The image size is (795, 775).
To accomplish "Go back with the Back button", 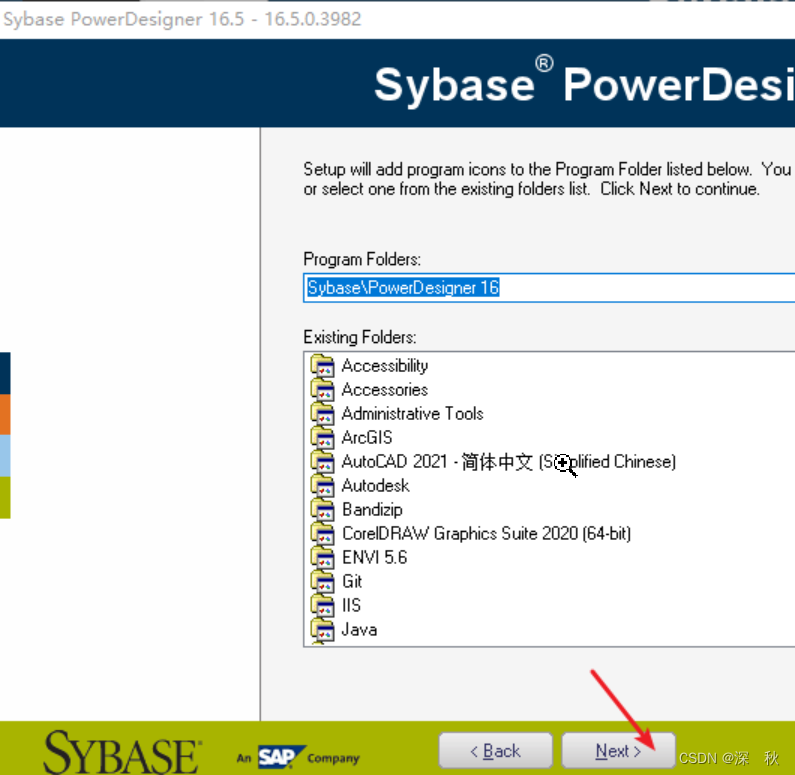I will [x=495, y=750].
